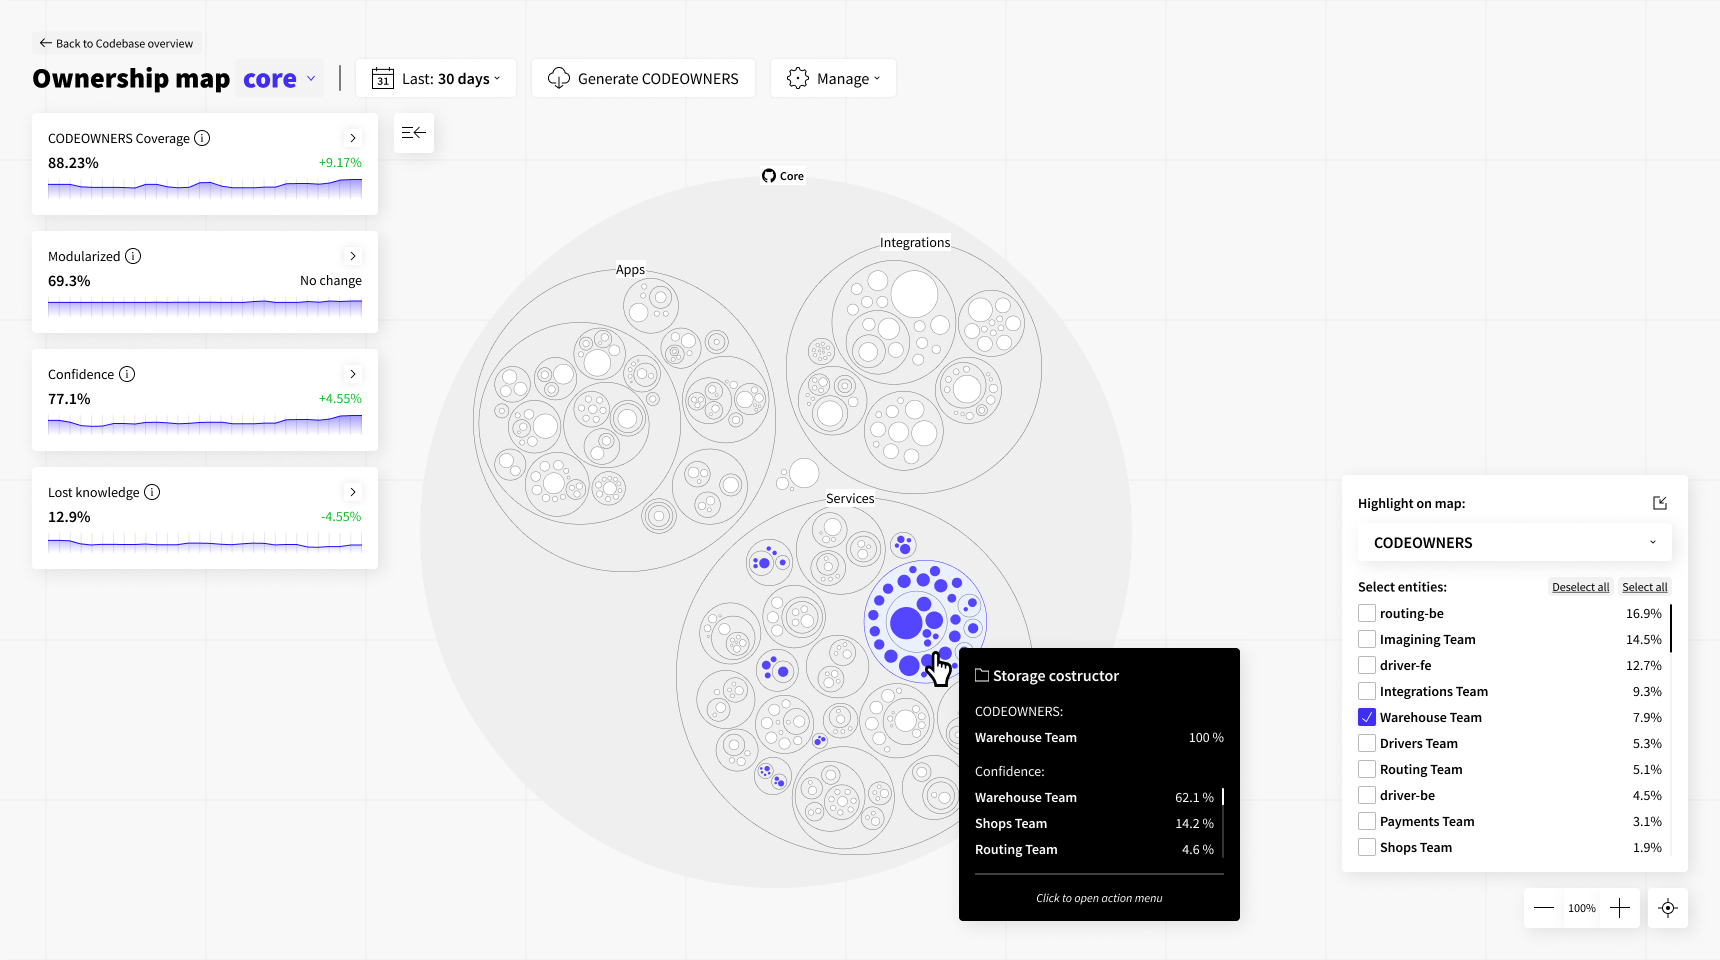Check the Drivers Team checkbox
The width and height of the screenshot is (1720, 960).
(1367, 743)
